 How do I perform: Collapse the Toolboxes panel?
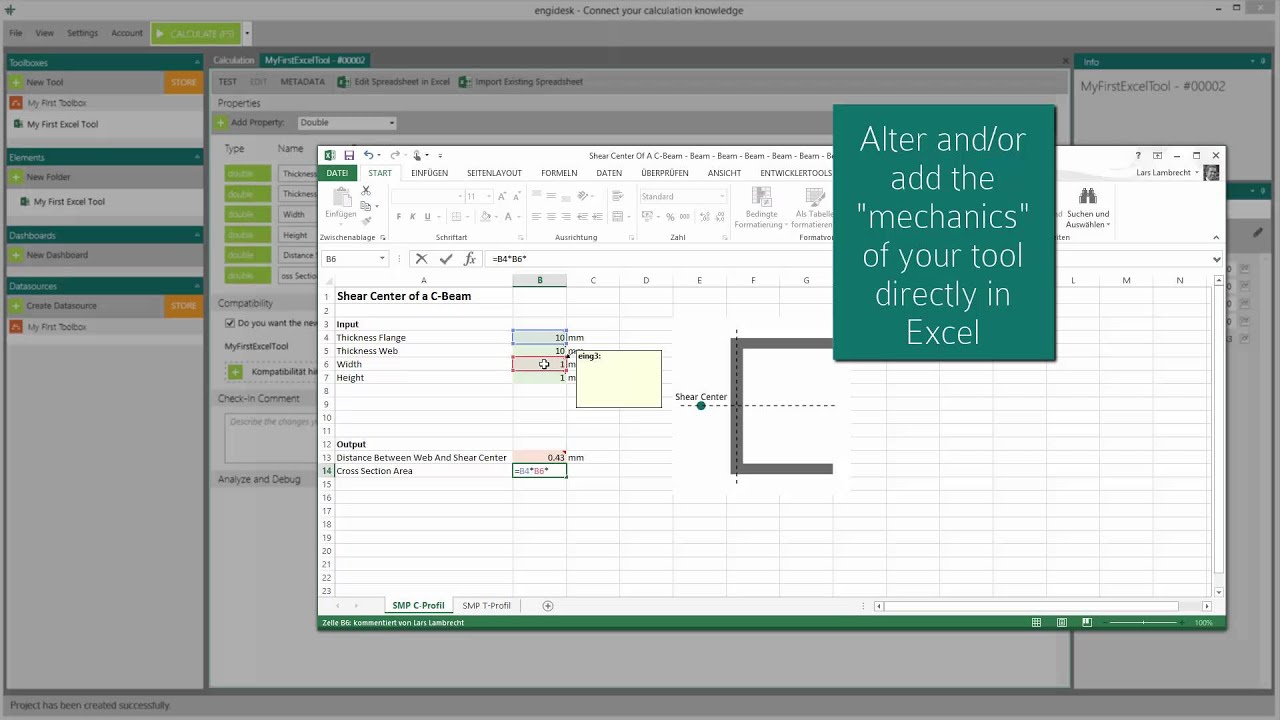click(x=198, y=62)
